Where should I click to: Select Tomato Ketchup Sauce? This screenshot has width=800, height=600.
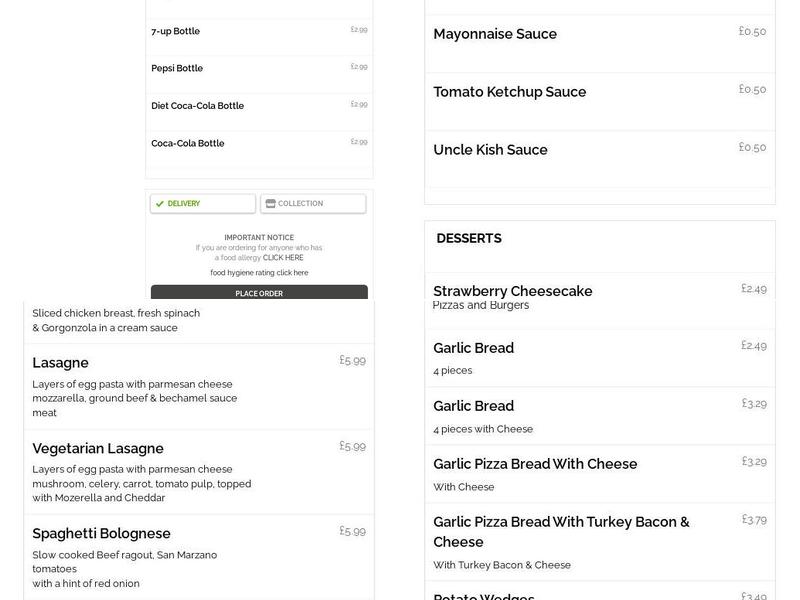pyautogui.click(x=599, y=91)
